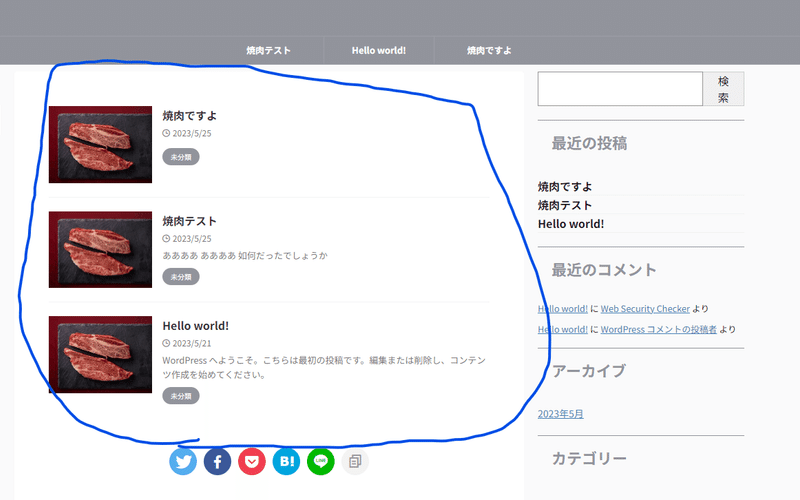Open 焼肉ですよ under 最近の投稿
Image resolution: width=800 pixels, height=500 pixels.
coord(565,187)
